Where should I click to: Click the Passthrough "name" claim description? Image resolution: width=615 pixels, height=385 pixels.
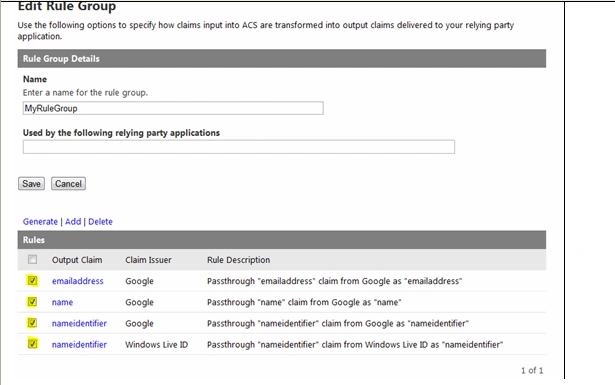coord(304,302)
